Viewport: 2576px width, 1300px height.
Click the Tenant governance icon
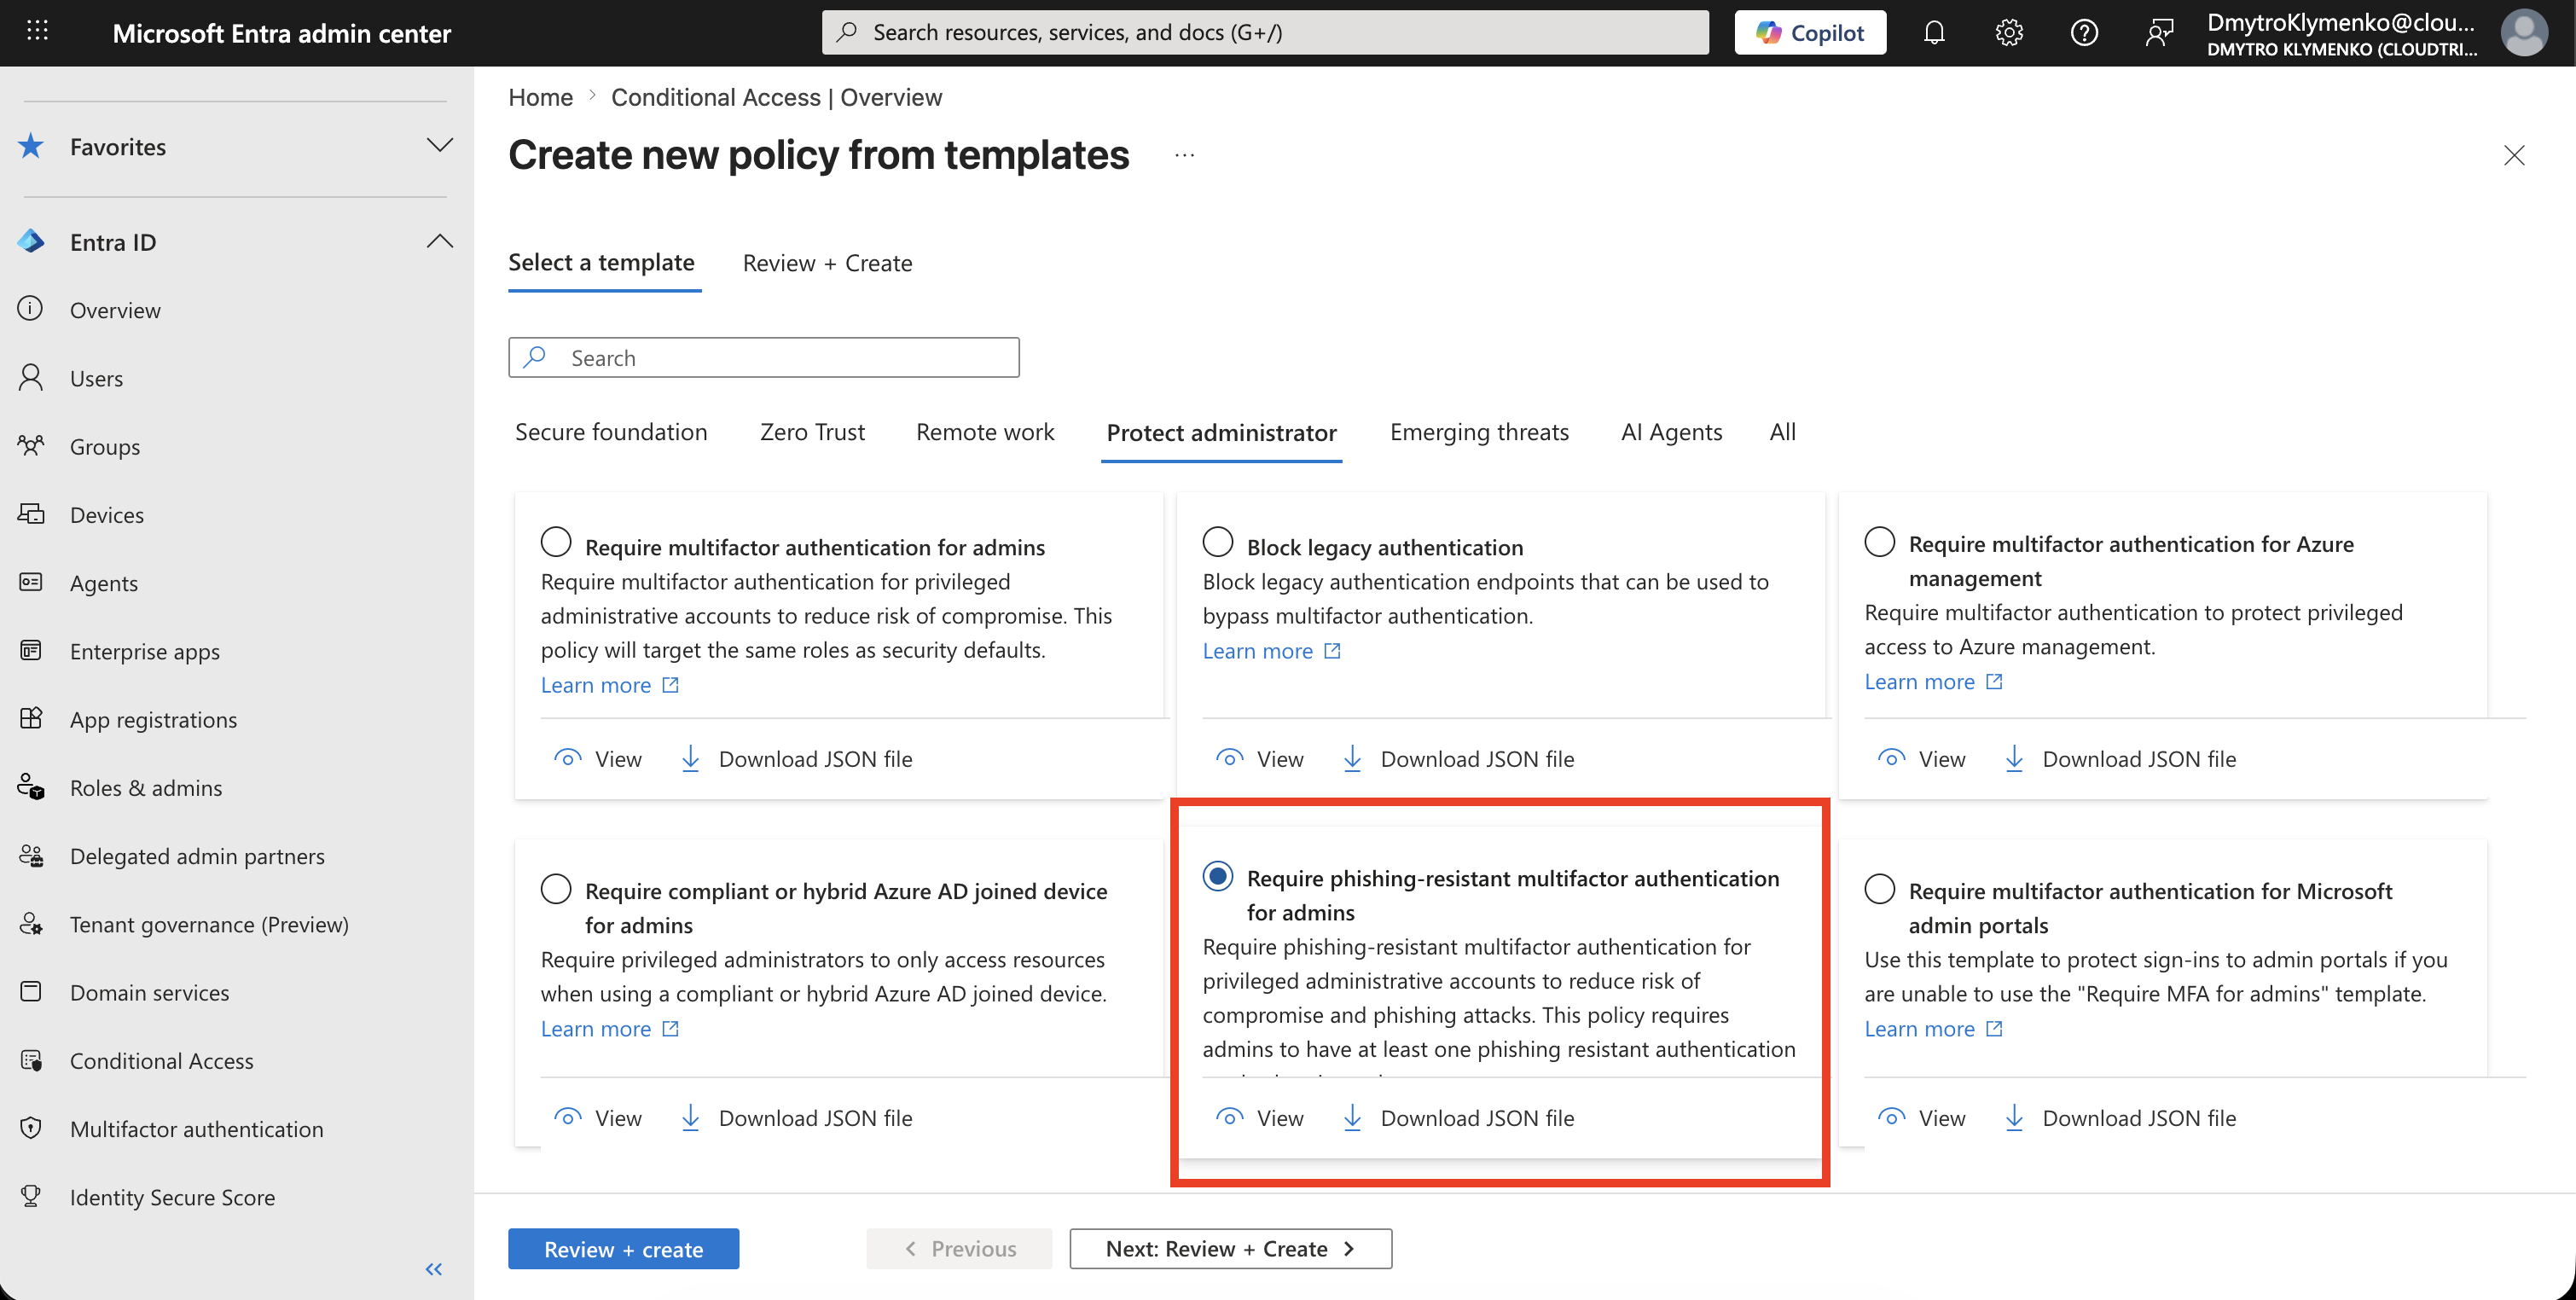[31, 923]
